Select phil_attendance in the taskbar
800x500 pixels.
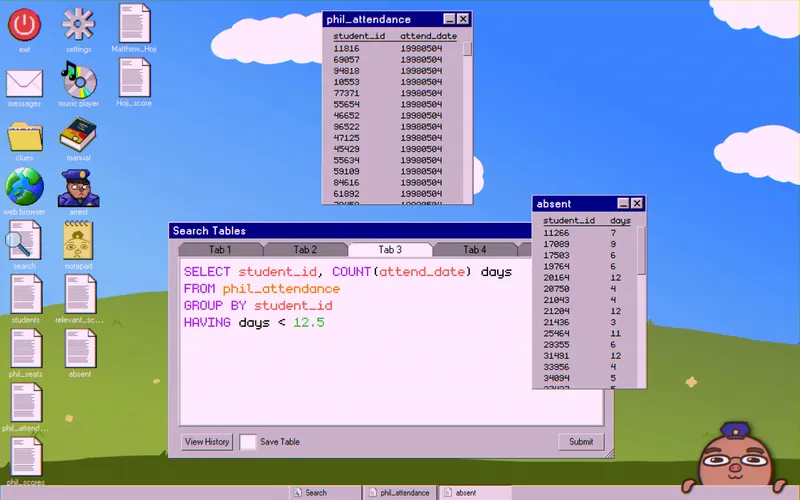click(x=400, y=493)
